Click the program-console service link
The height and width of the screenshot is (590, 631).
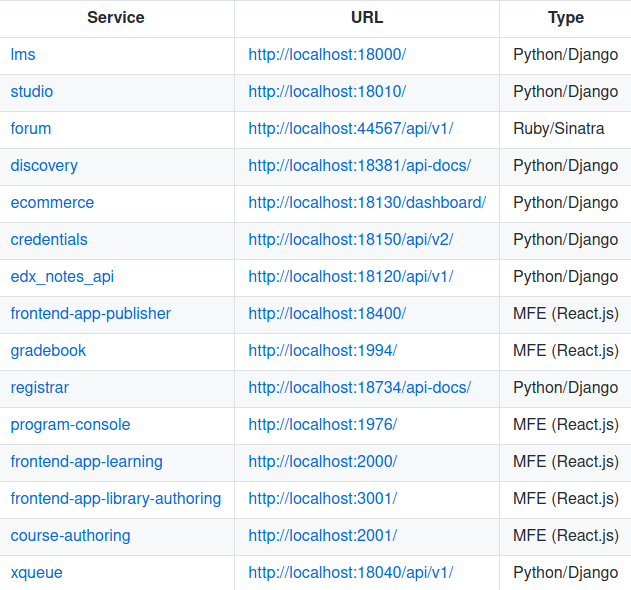point(70,425)
